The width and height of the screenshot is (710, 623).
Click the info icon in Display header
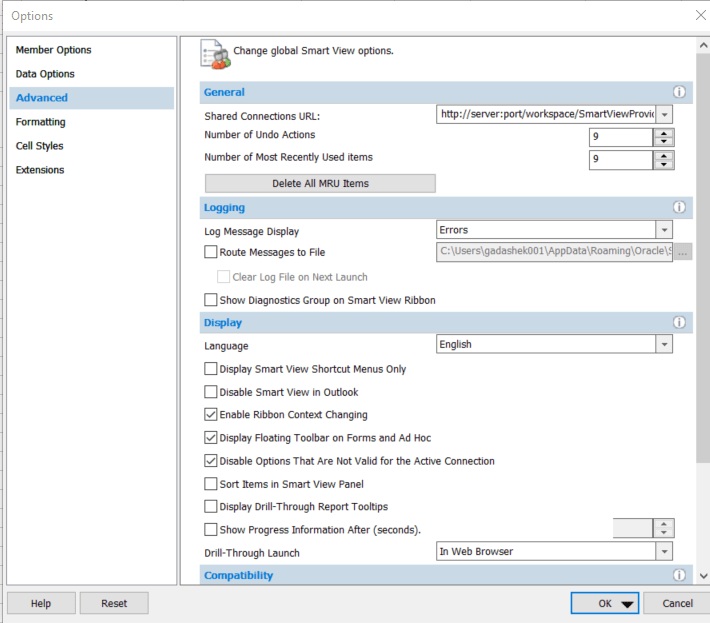pyautogui.click(x=679, y=323)
